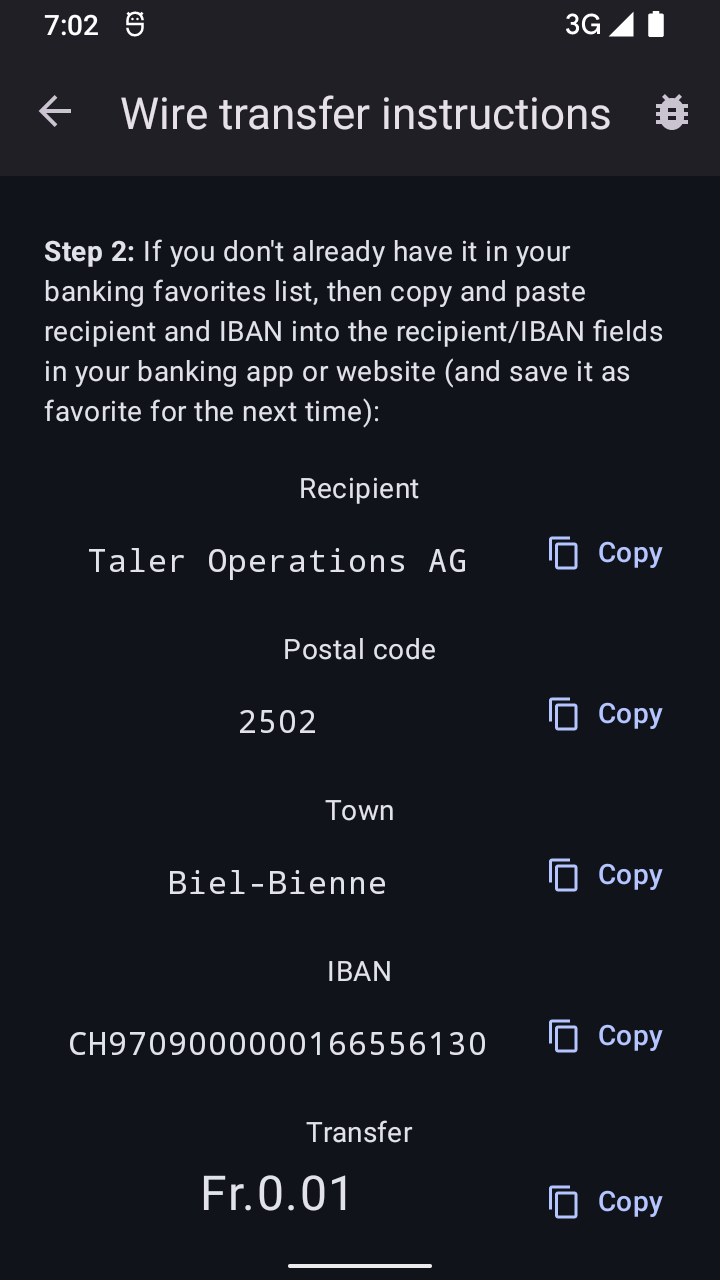
Task: Tap the home gesture bar at the bottom
Action: 360,1266
